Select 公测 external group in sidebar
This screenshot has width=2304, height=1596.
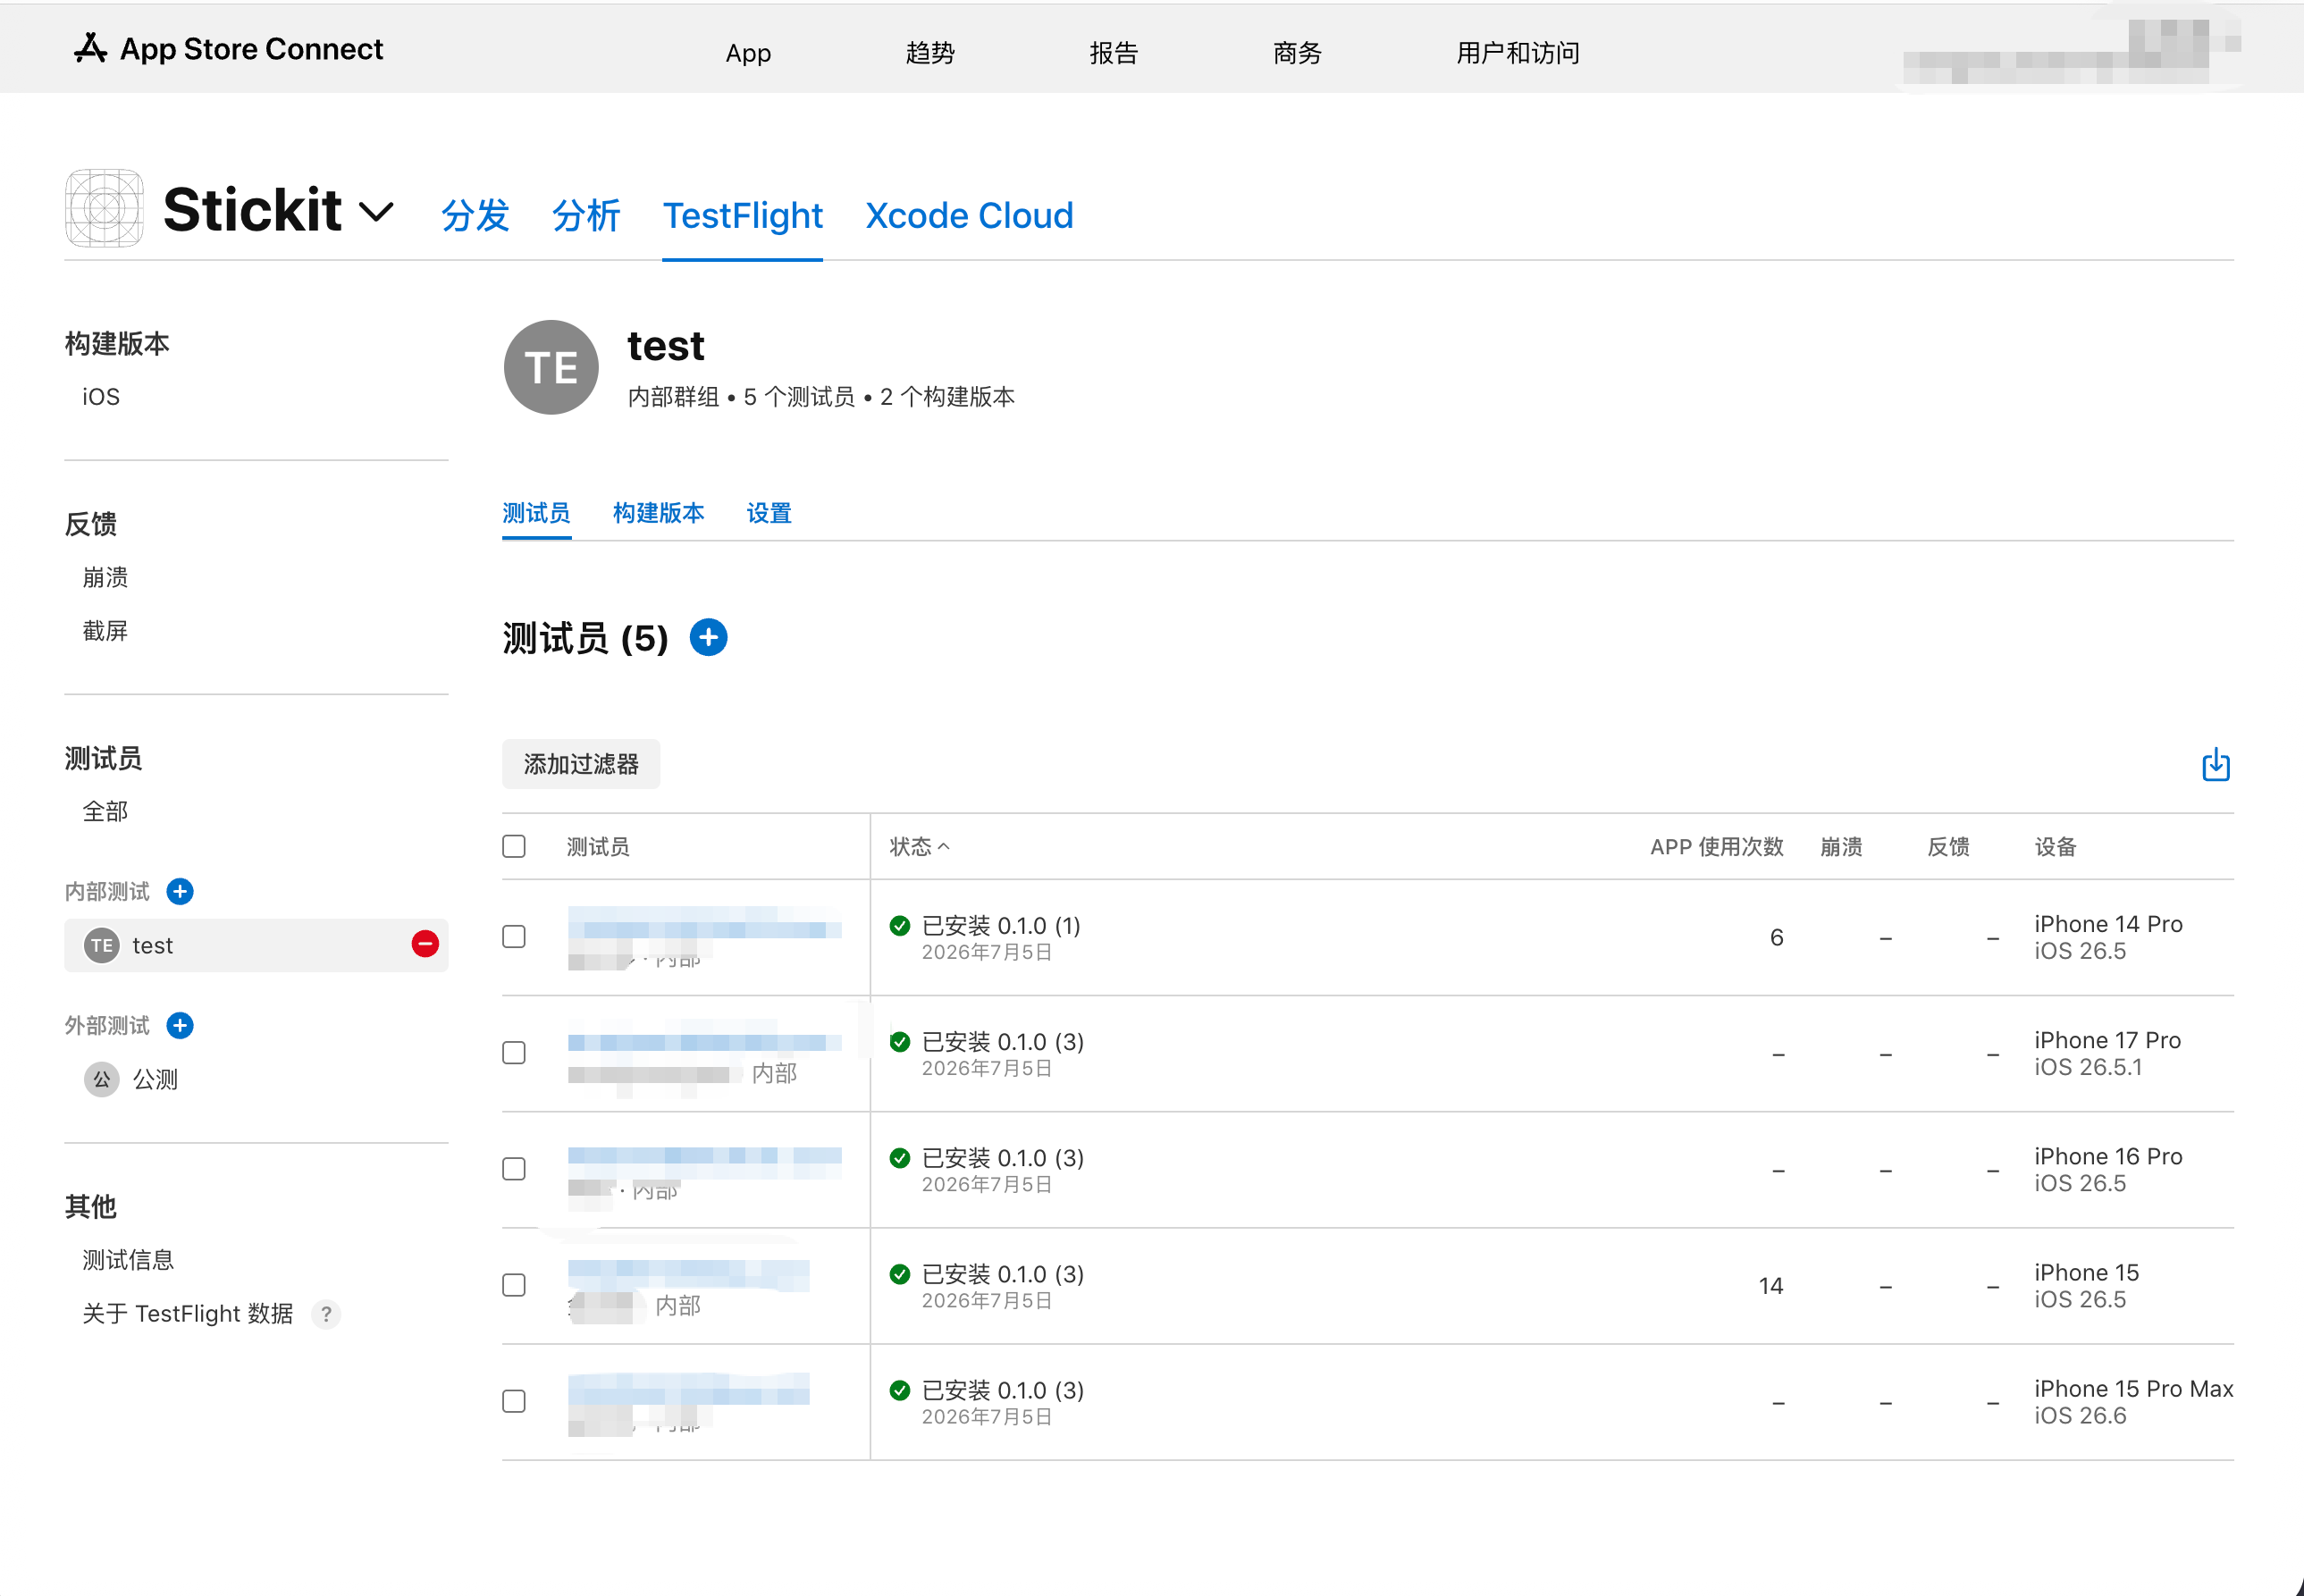tap(155, 1079)
